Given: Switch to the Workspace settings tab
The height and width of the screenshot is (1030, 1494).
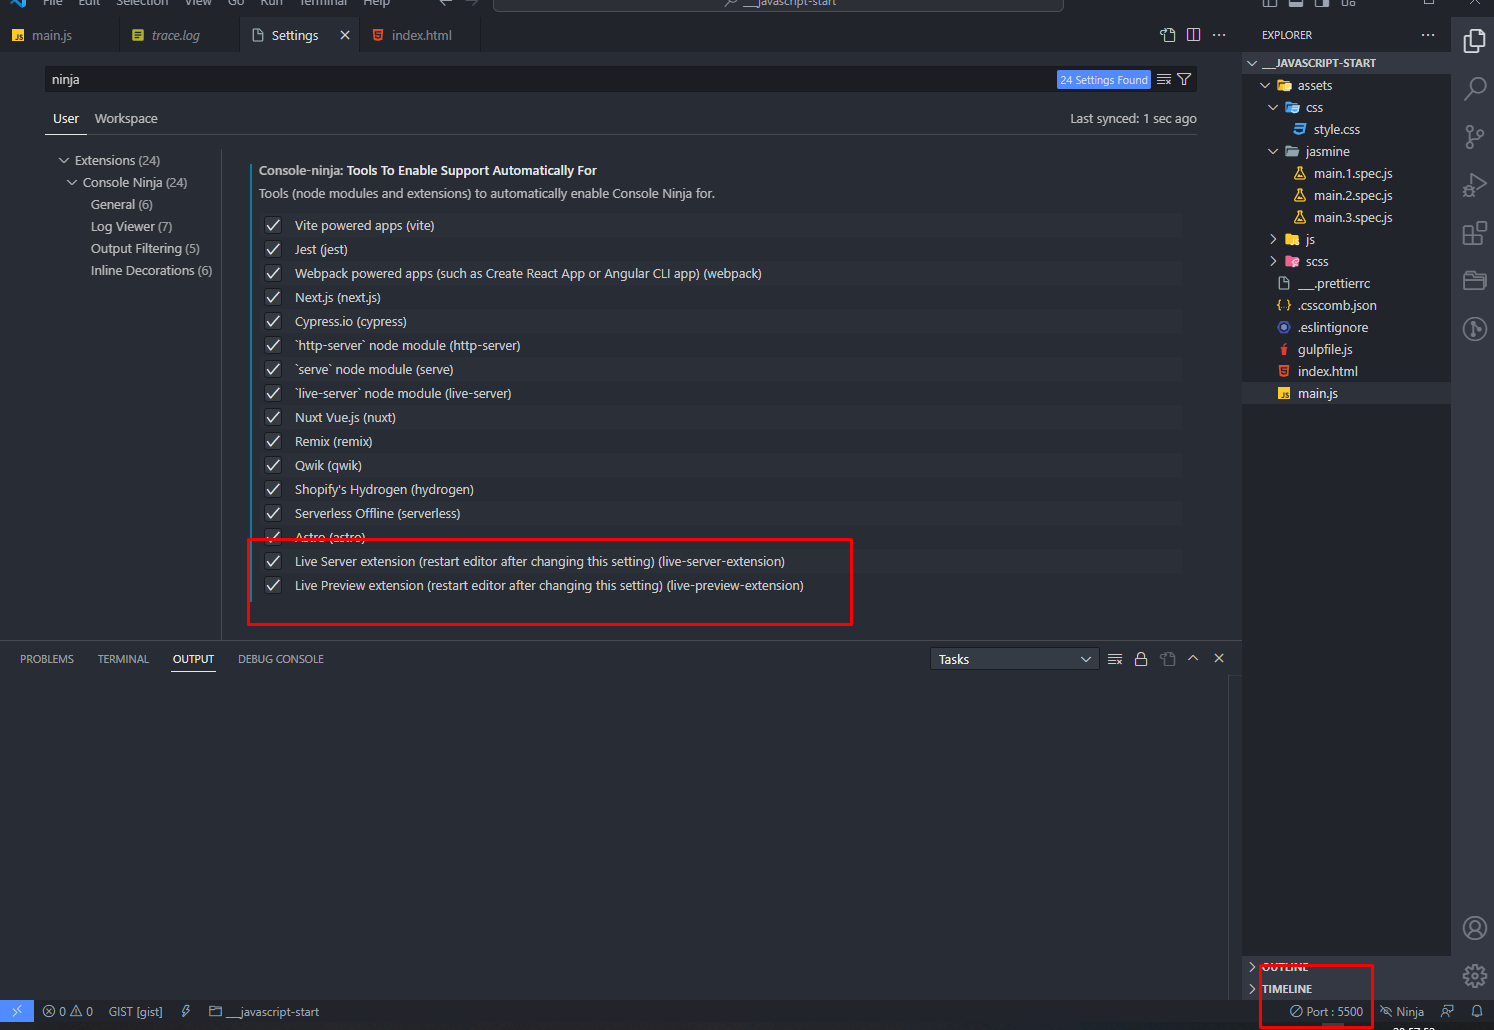Looking at the screenshot, I should (x=125, y=118).
